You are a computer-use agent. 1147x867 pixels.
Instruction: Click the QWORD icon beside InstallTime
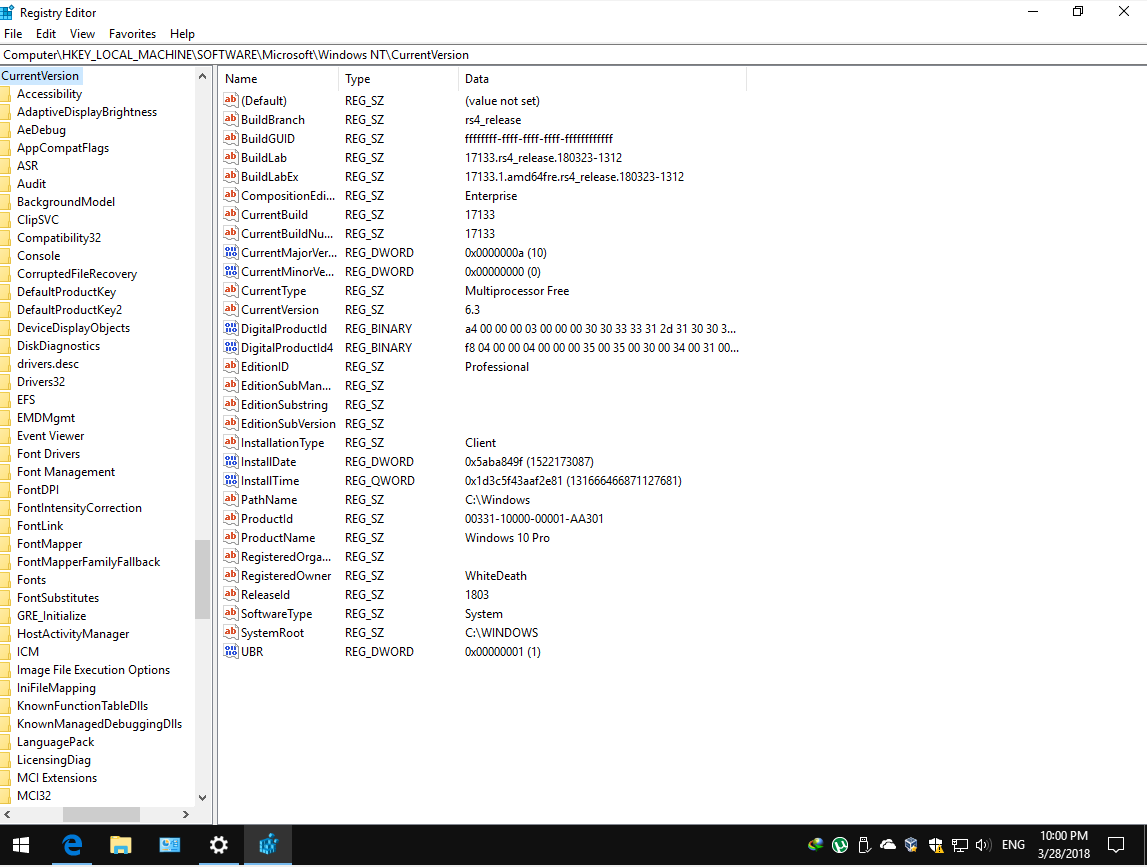pos(231,481)
